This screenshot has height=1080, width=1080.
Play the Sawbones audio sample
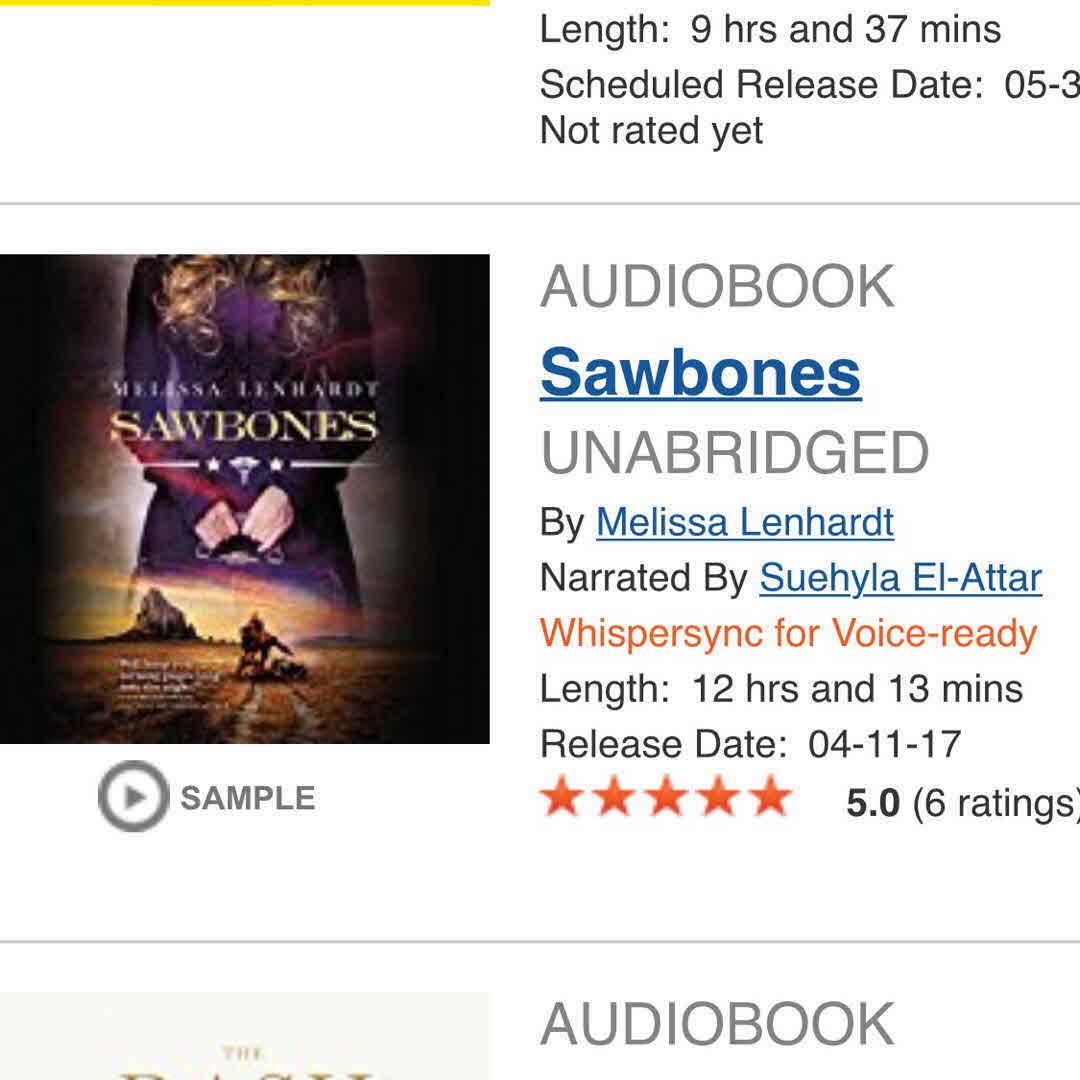(x=133, y=797)
